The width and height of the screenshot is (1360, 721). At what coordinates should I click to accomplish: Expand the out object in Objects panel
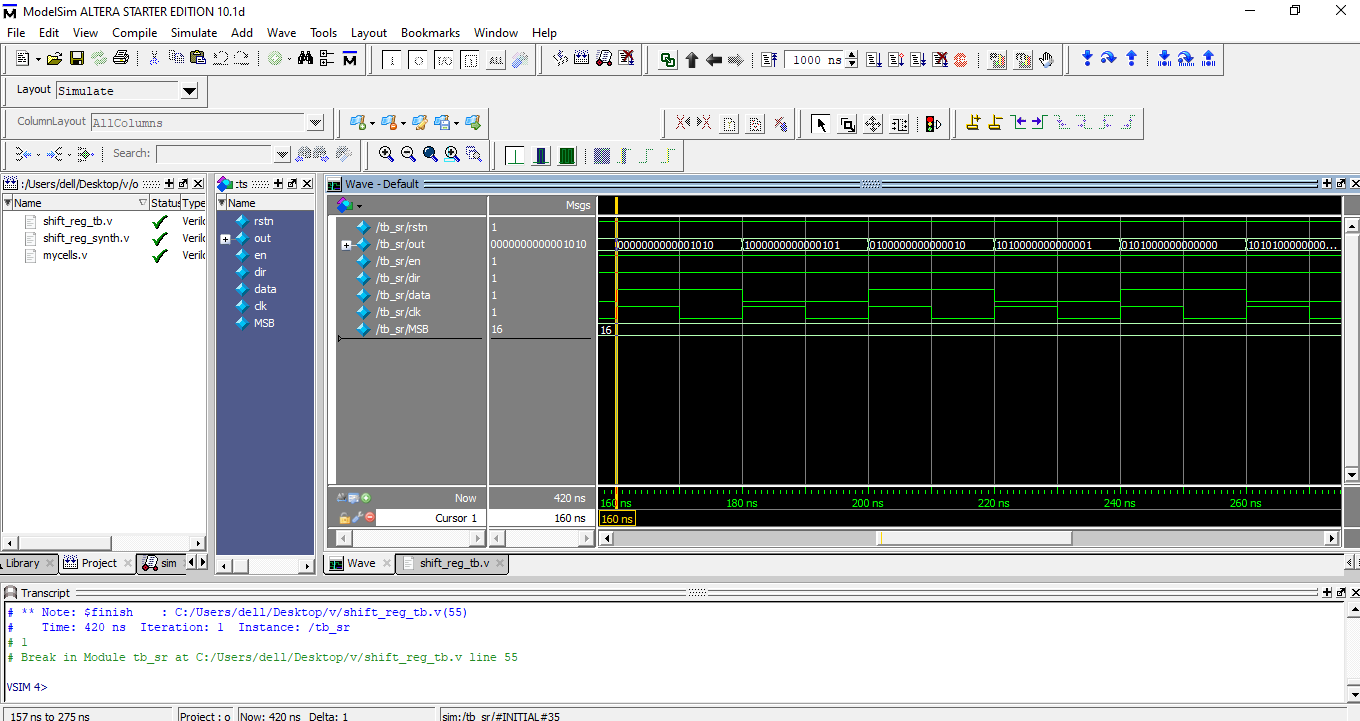point(225,239)
